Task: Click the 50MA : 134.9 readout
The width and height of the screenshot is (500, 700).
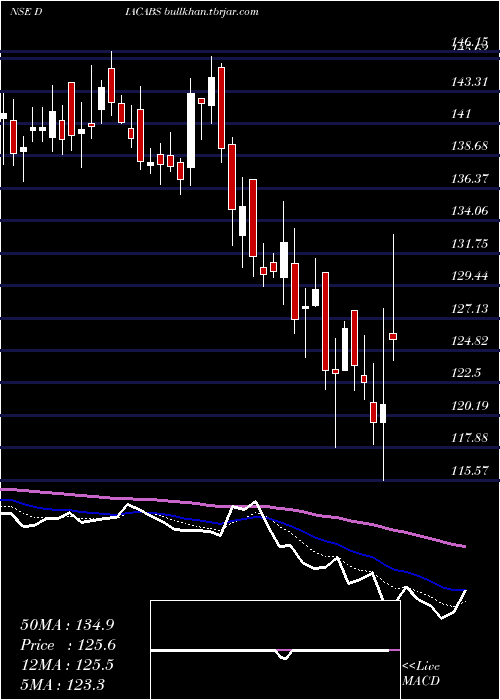Action: 68,625
